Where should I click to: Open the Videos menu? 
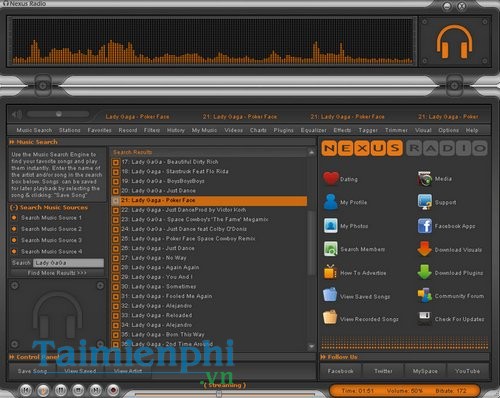tap(233, 130)
